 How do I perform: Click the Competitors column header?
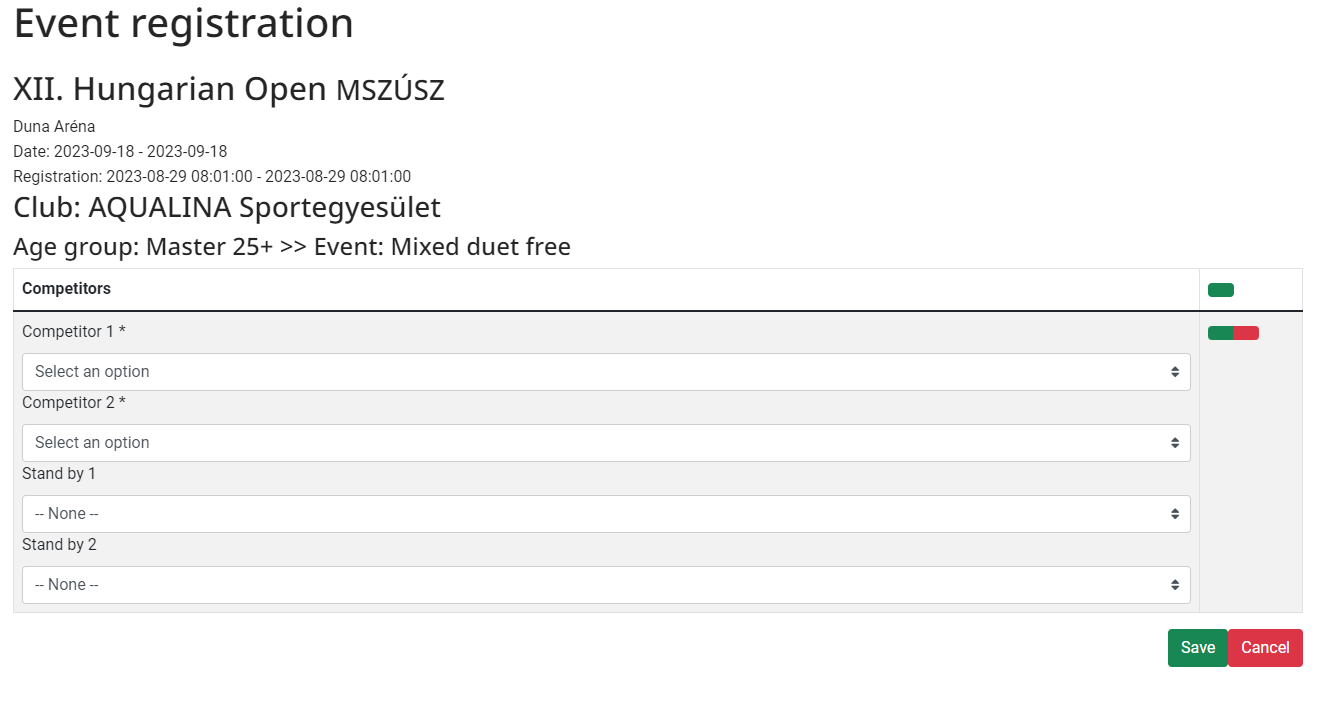(66, 289)
